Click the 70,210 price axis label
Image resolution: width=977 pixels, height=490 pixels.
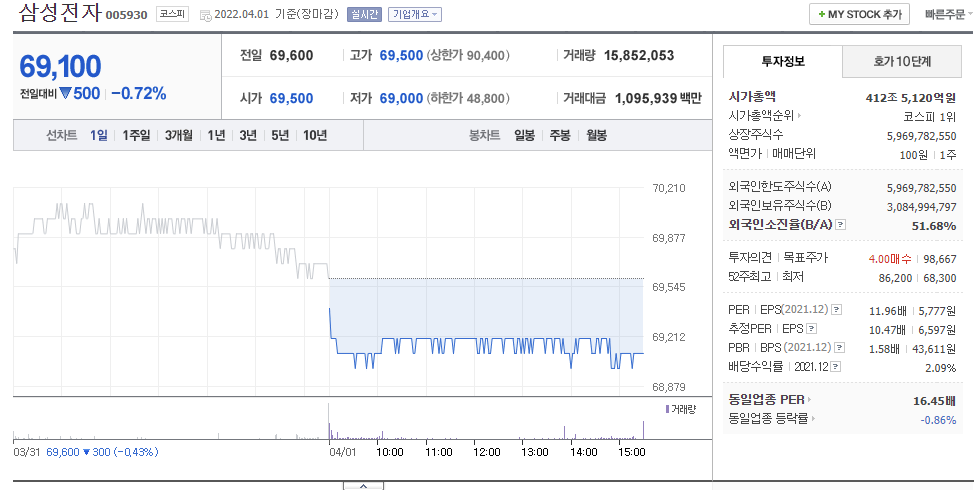click(x=669, y=188)
